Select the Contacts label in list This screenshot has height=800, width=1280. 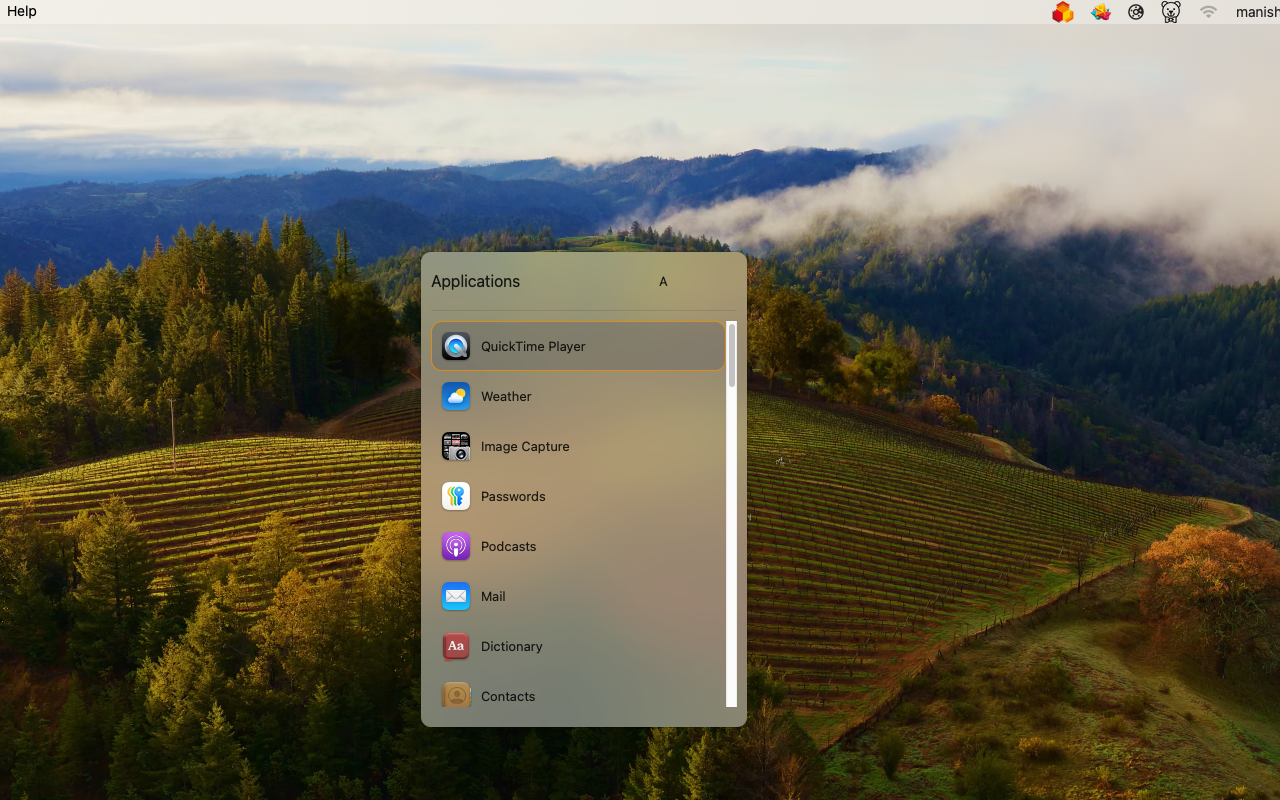tap(508, 696)
